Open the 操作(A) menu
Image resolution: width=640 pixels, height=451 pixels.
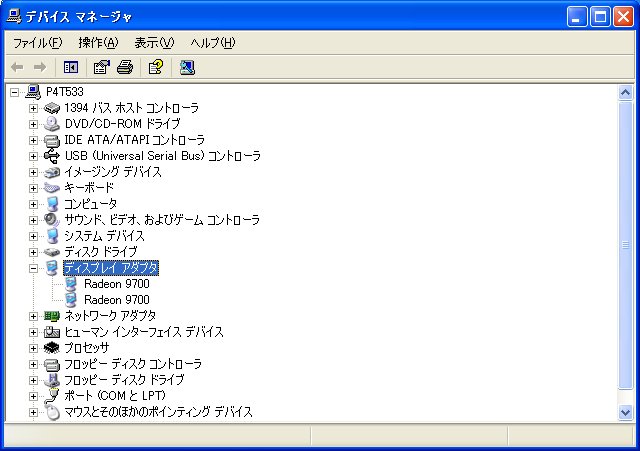point(98,42)
